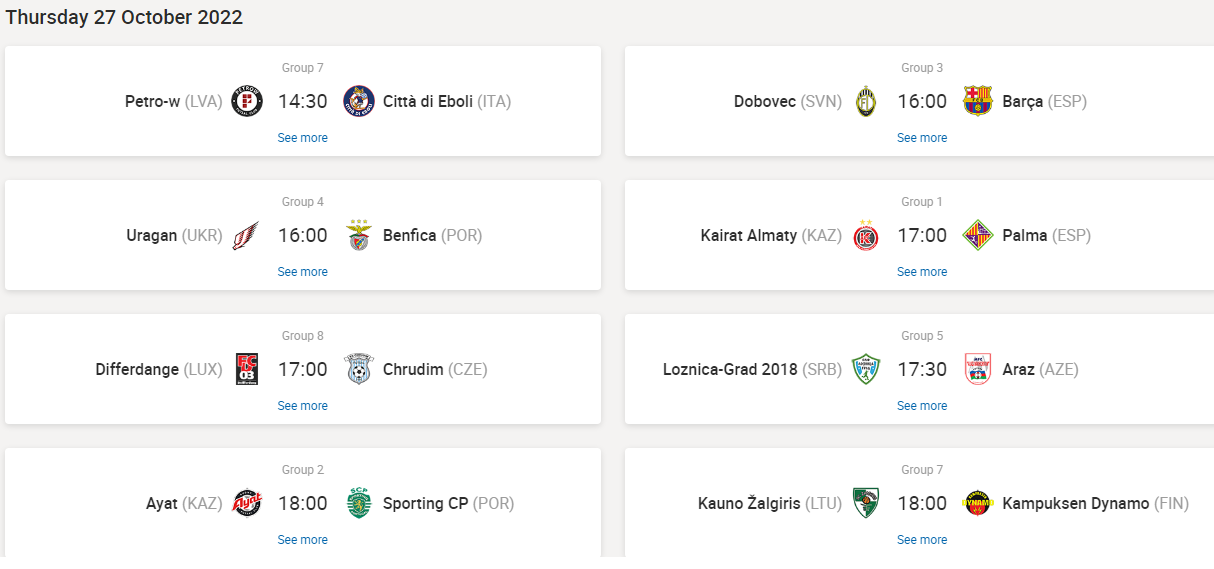This screenshot has height=569, width=1214.
Task: Click the Kampuksen Dynamo logo
Action: click(977, 504)
